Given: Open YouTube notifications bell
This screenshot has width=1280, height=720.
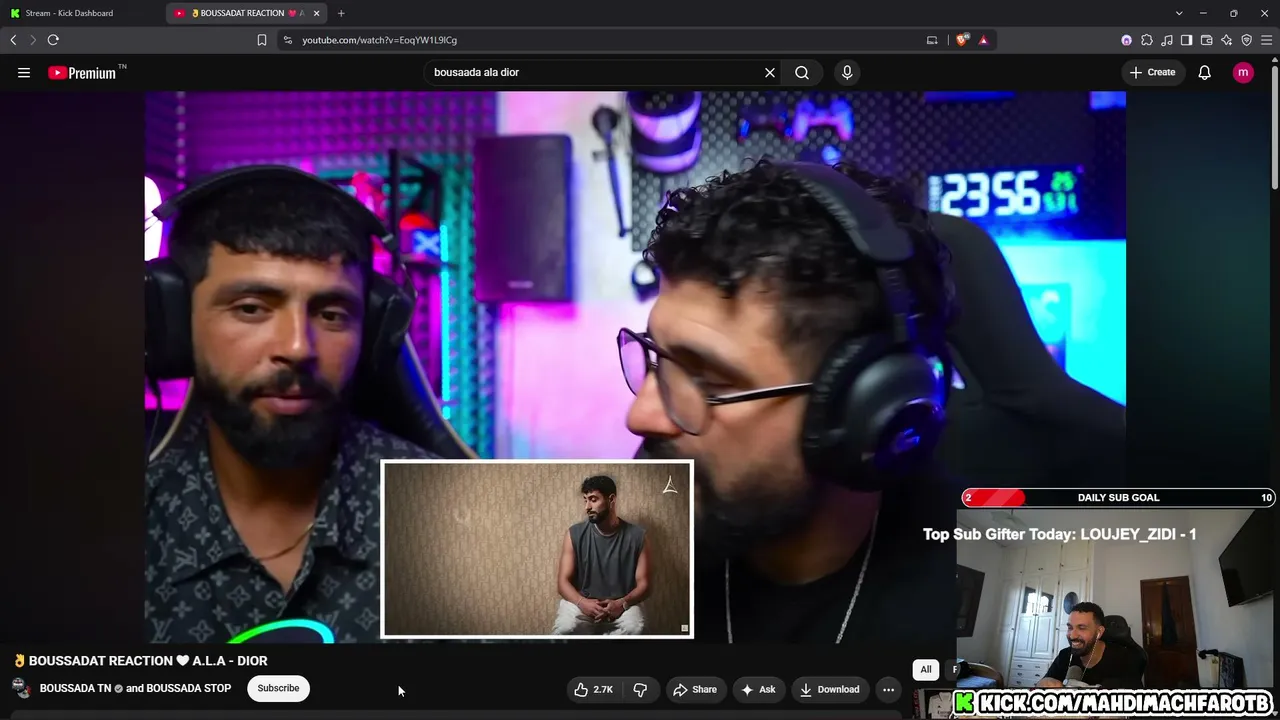Looking at the screenshot, I should coord(1205,72).
